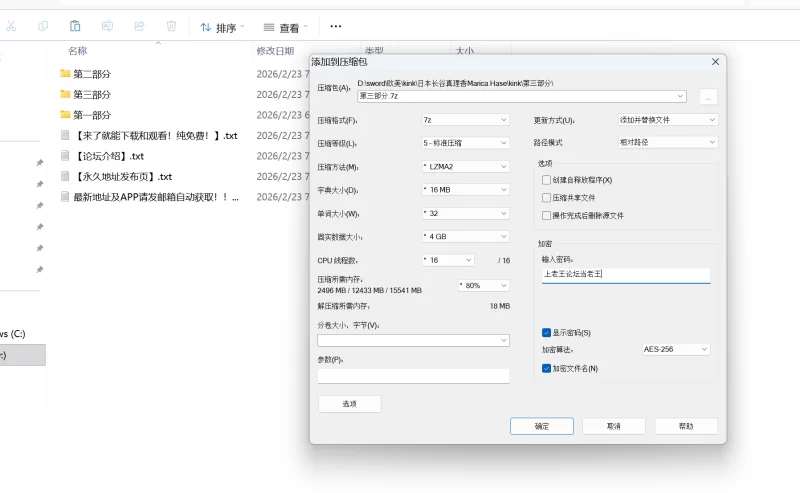
Task: Click the Rename icon in Explorer toolbar
Action: (x=107, y=26)
